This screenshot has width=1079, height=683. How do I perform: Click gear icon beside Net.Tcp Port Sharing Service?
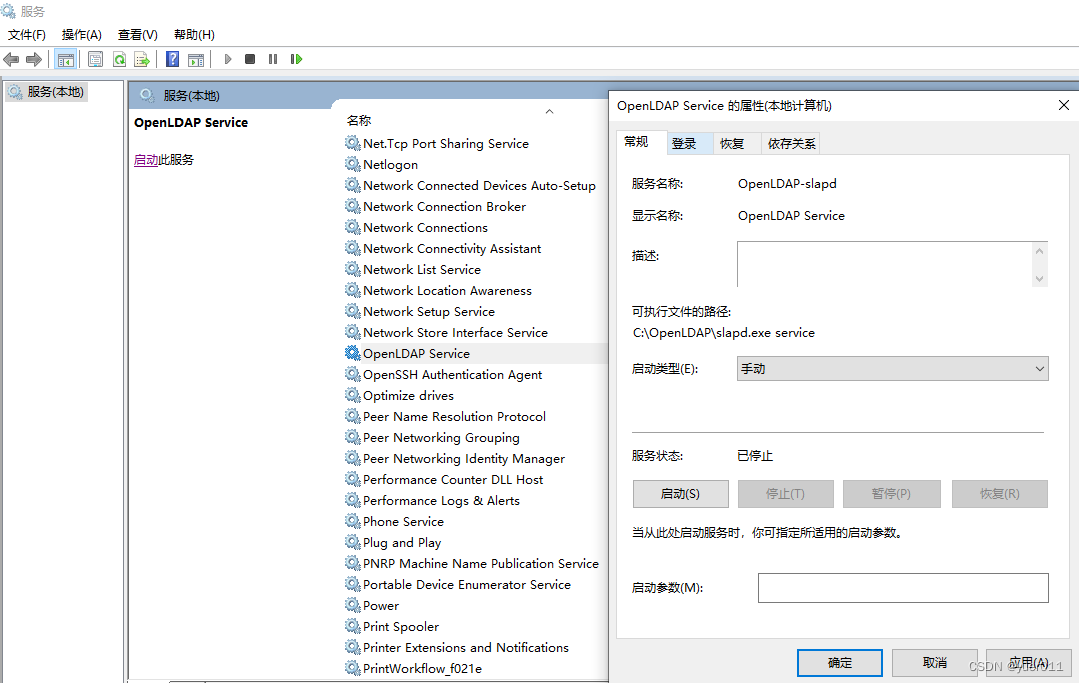coord(352,142)
